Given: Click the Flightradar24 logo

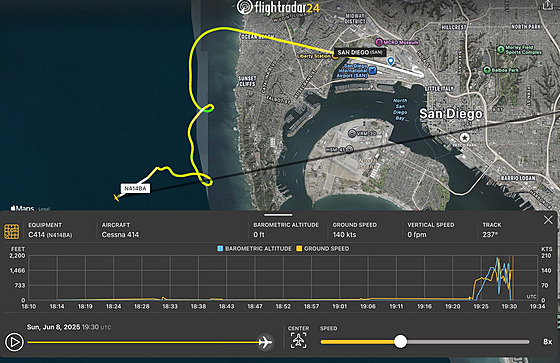Looking at the screenshot, I should click(278, 8).
